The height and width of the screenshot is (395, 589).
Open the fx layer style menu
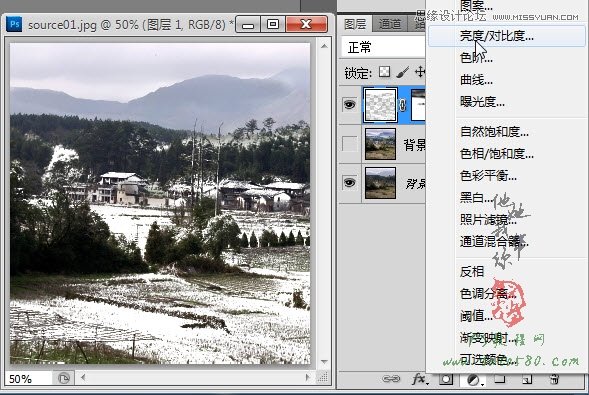point(419,379)
